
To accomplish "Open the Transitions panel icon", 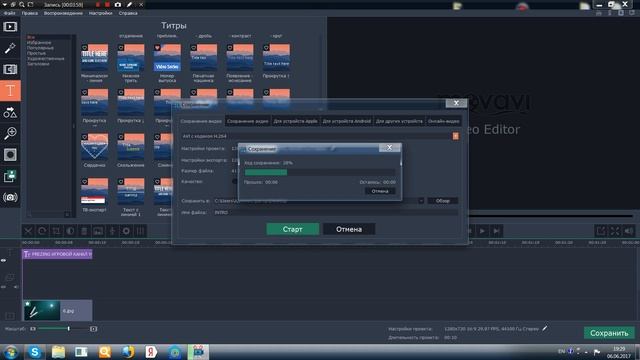I will coord(10,69).
